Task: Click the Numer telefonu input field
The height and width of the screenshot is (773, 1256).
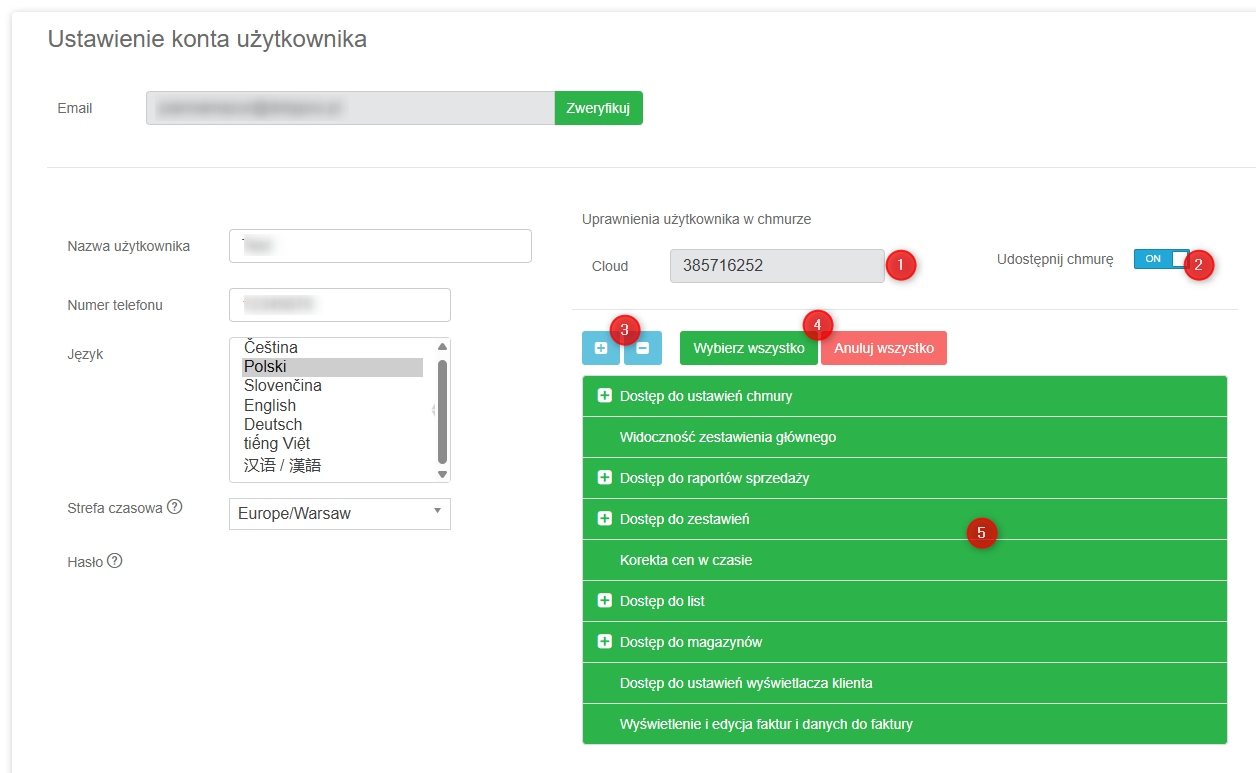Action: click(340, 305)
